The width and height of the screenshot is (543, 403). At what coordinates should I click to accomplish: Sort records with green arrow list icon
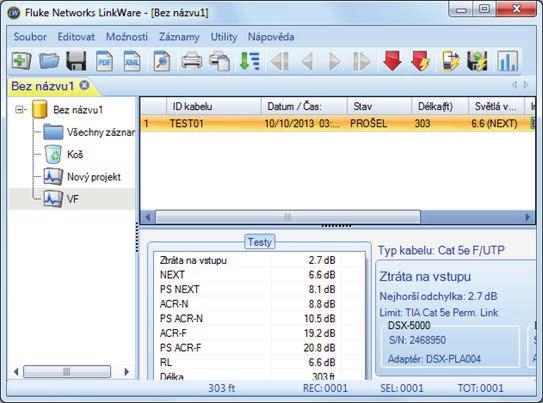(249, 61)
